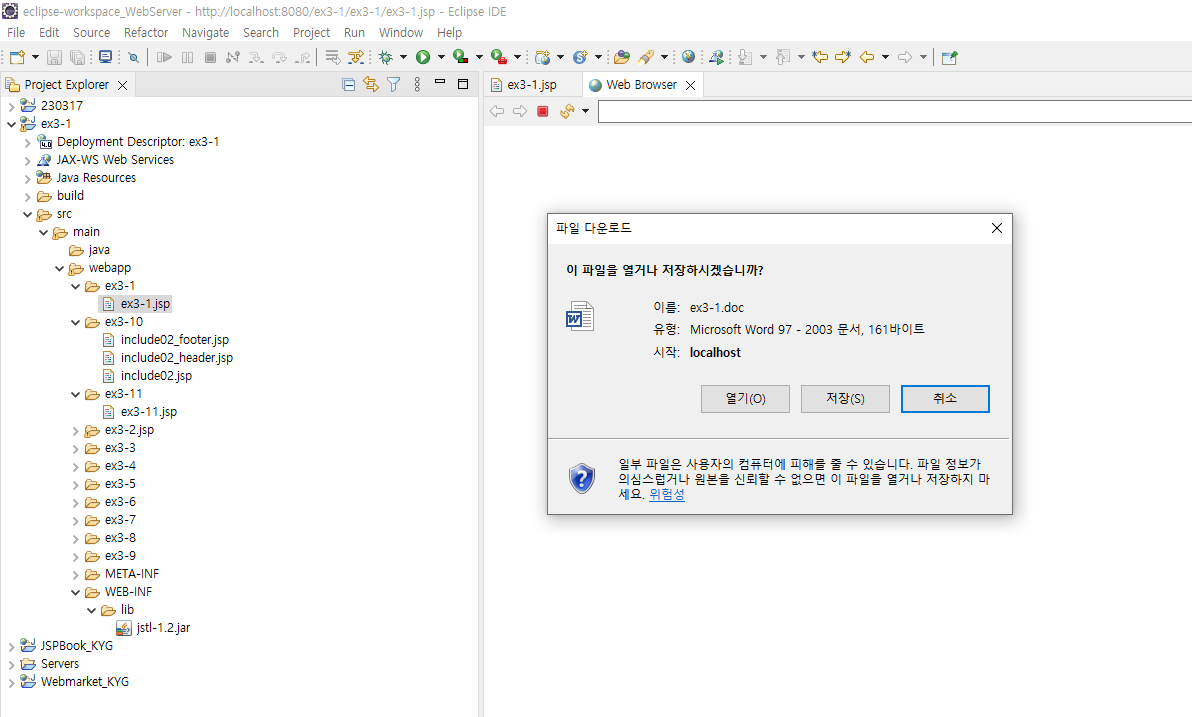Click the New Dynamic Web Project icon

(542, 57)
